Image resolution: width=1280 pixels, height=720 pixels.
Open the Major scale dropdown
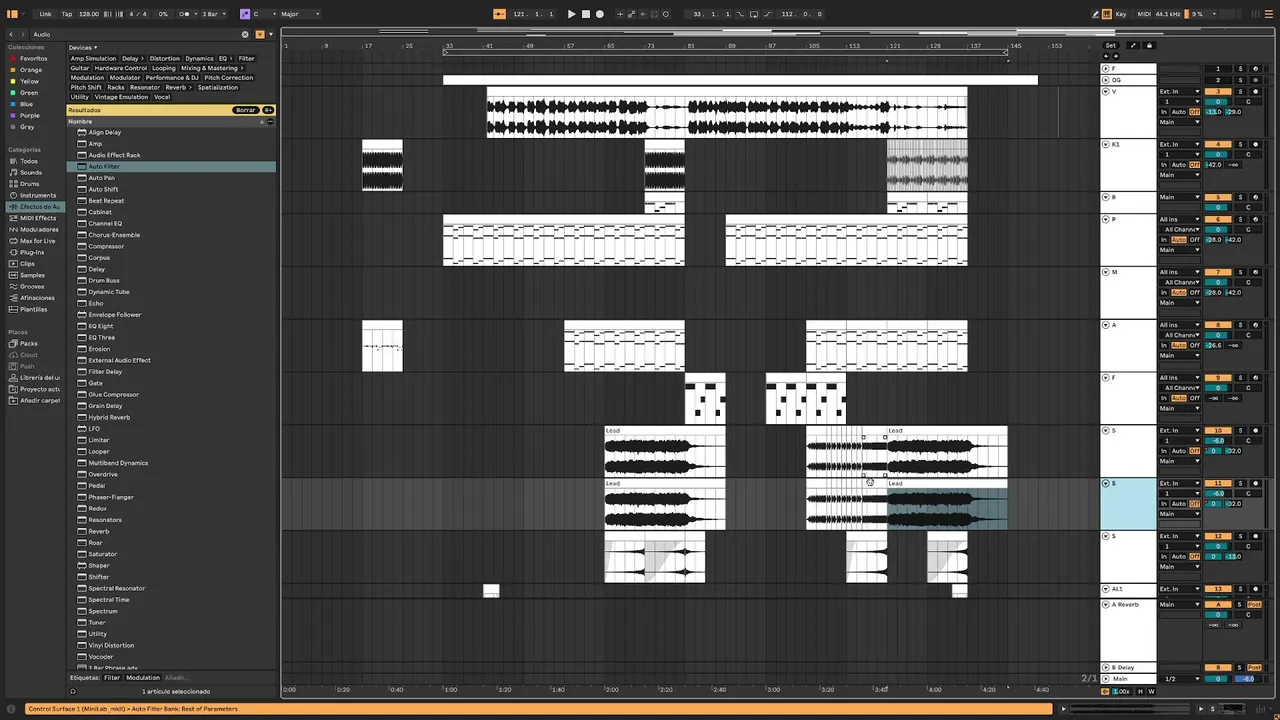click(300, 14)
